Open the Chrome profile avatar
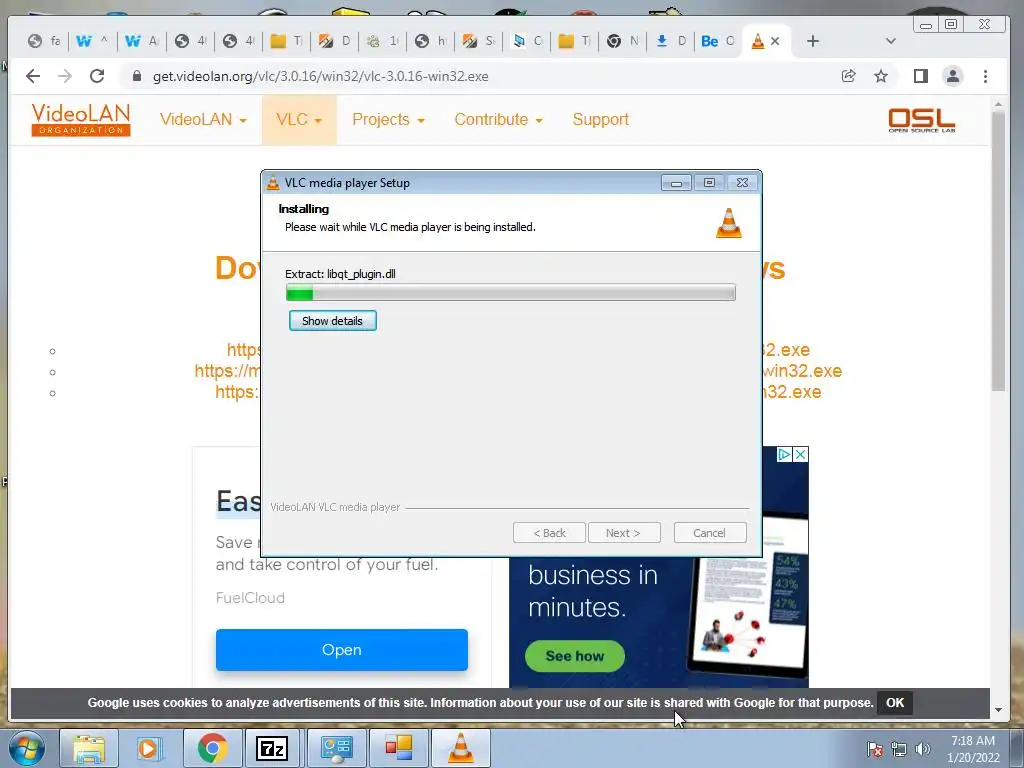1024x768 pixels. pos(953,76)
